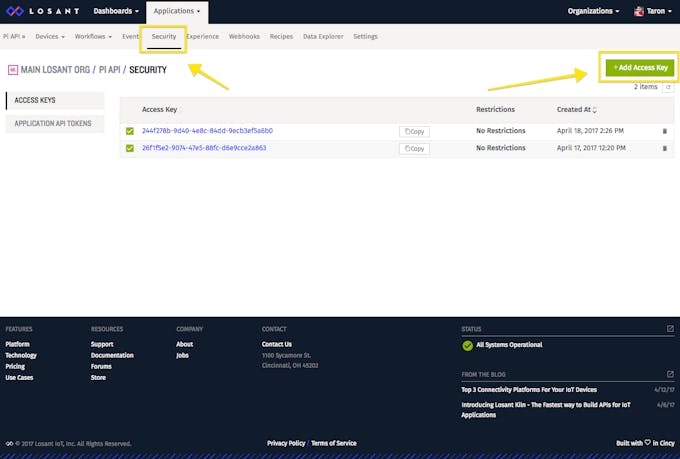Open status page external link icon

pyautogui.click(x=670, y=329)
